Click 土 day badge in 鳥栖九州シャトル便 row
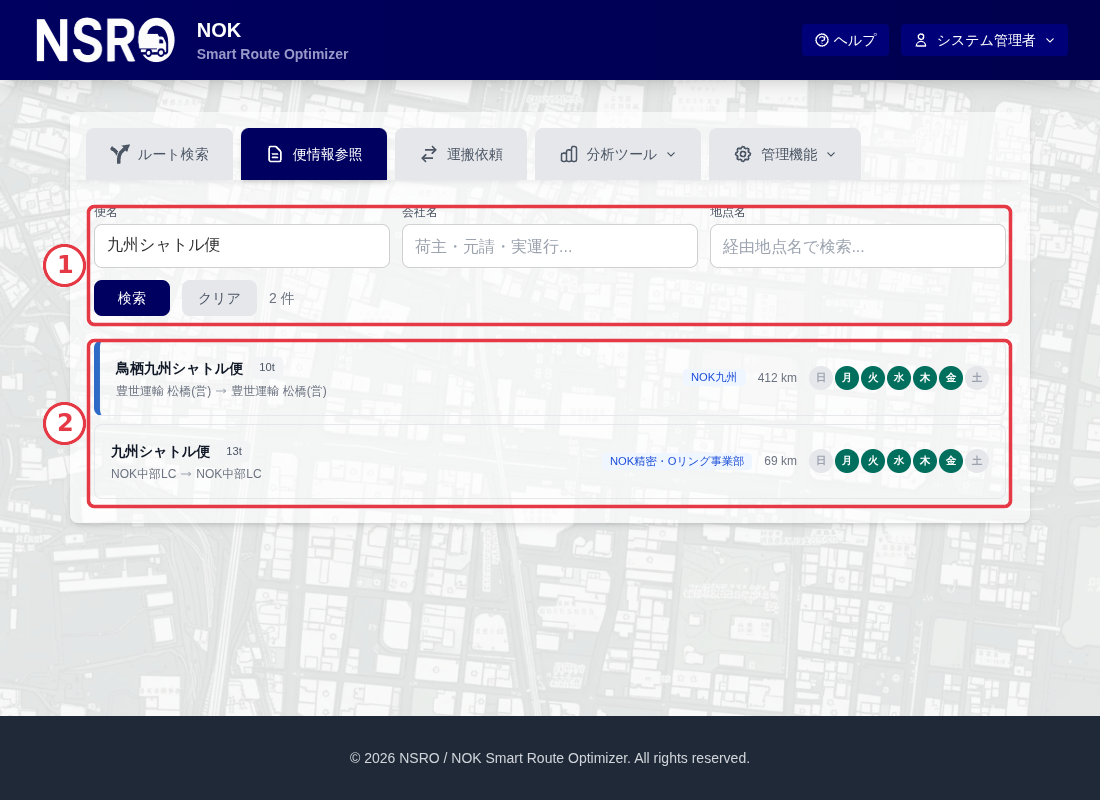This screenshot has height=800, width=1100. click(x=977, y=378)
